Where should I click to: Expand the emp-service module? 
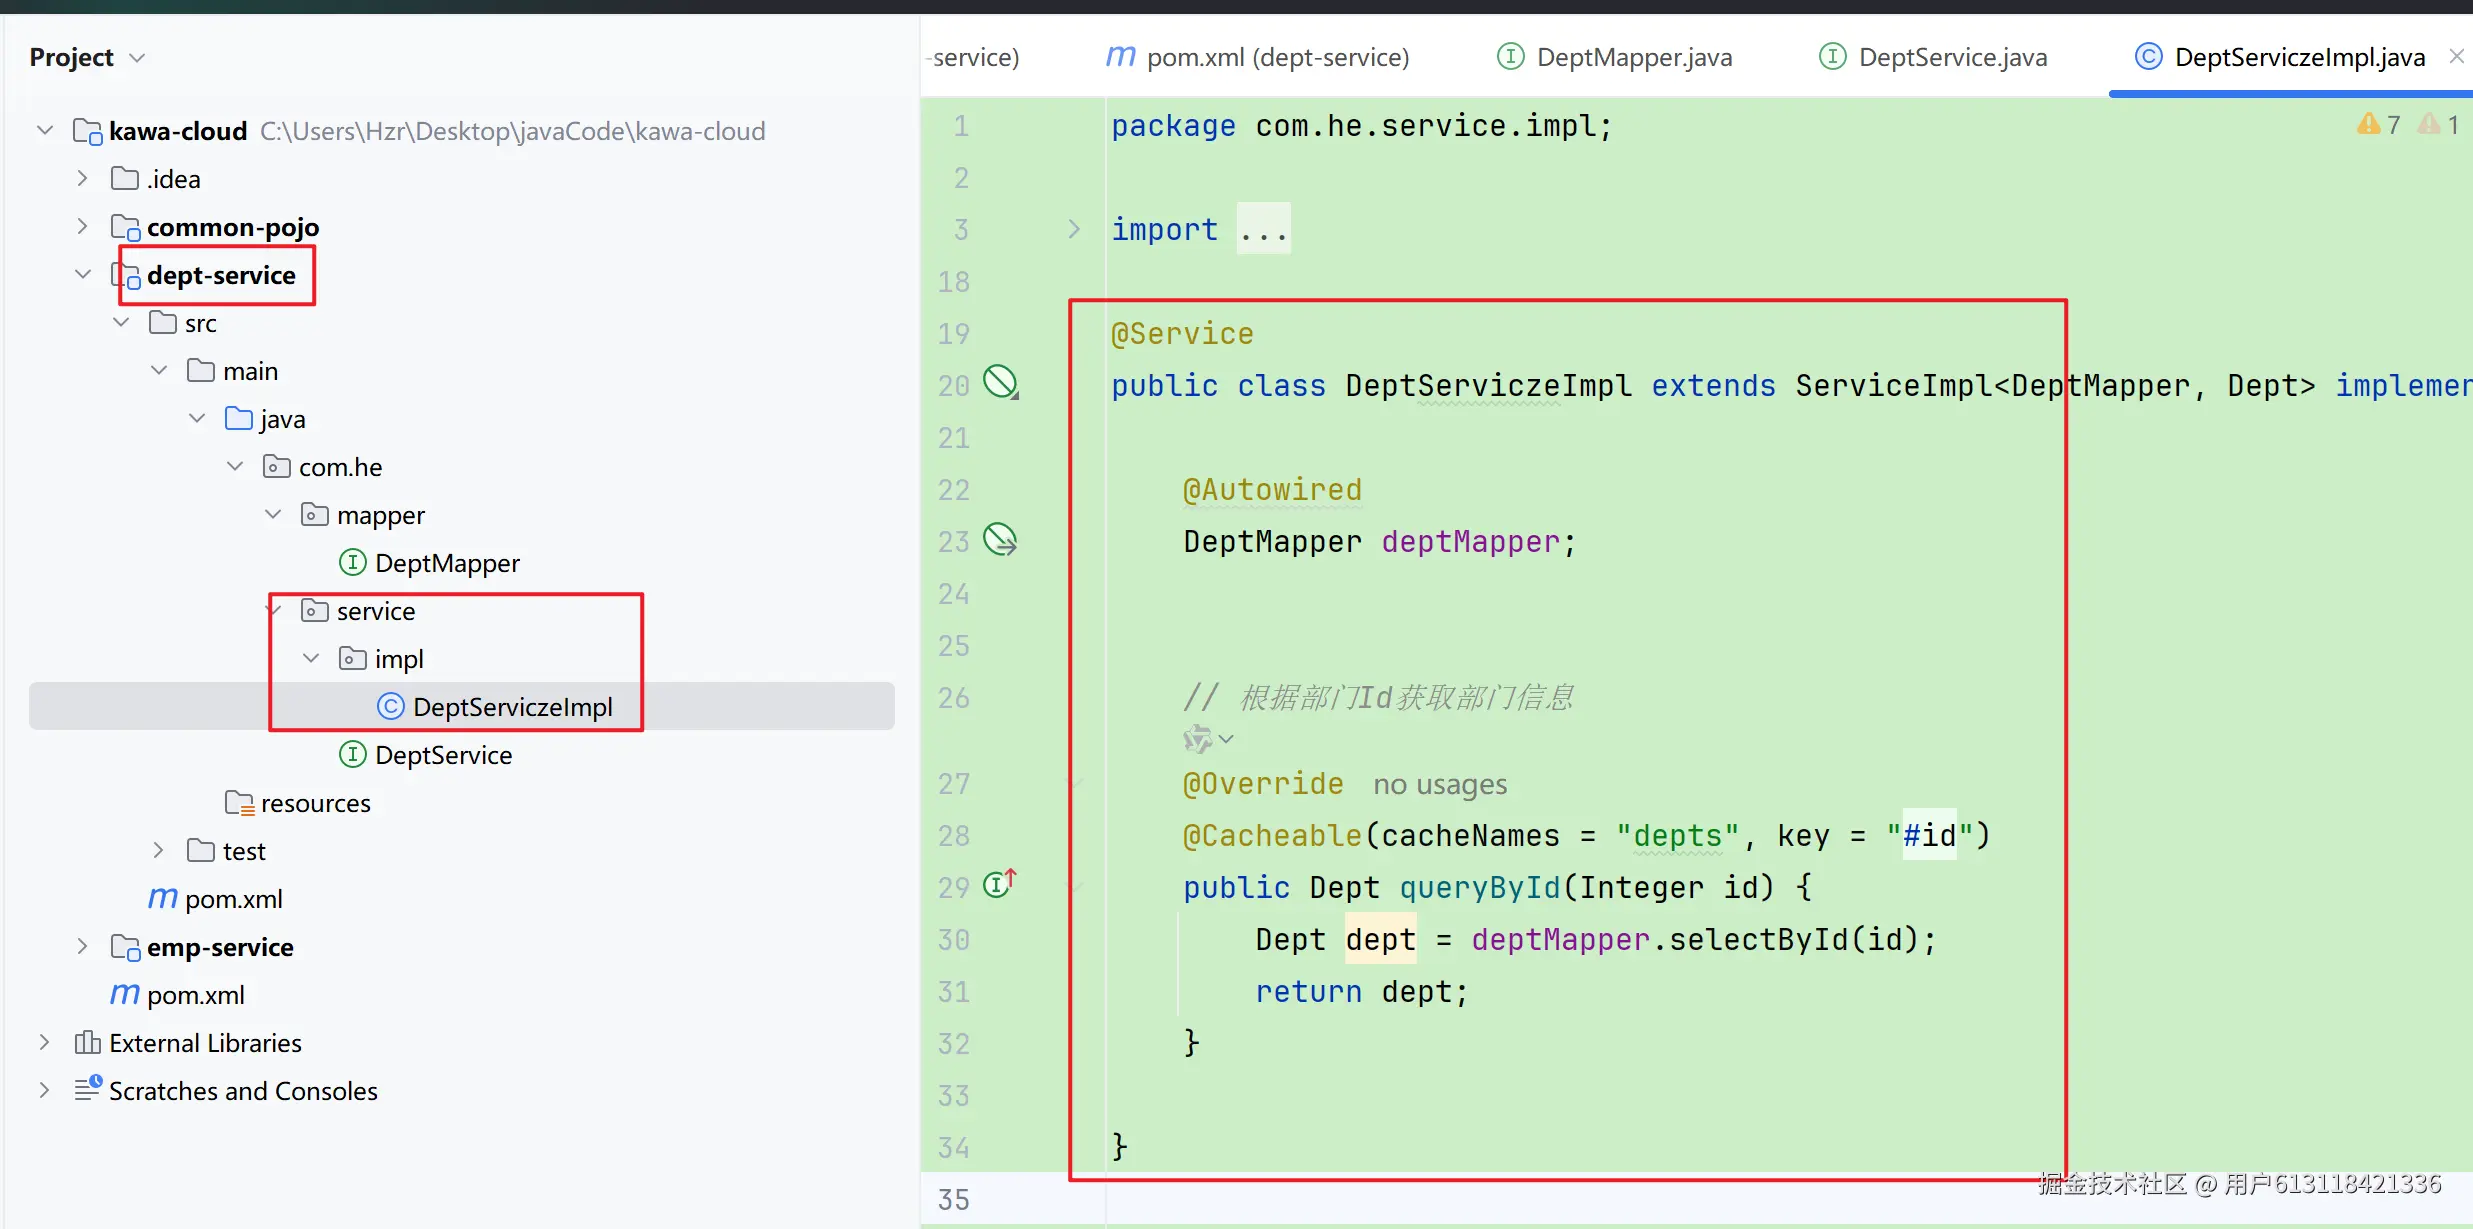point(82,947)
